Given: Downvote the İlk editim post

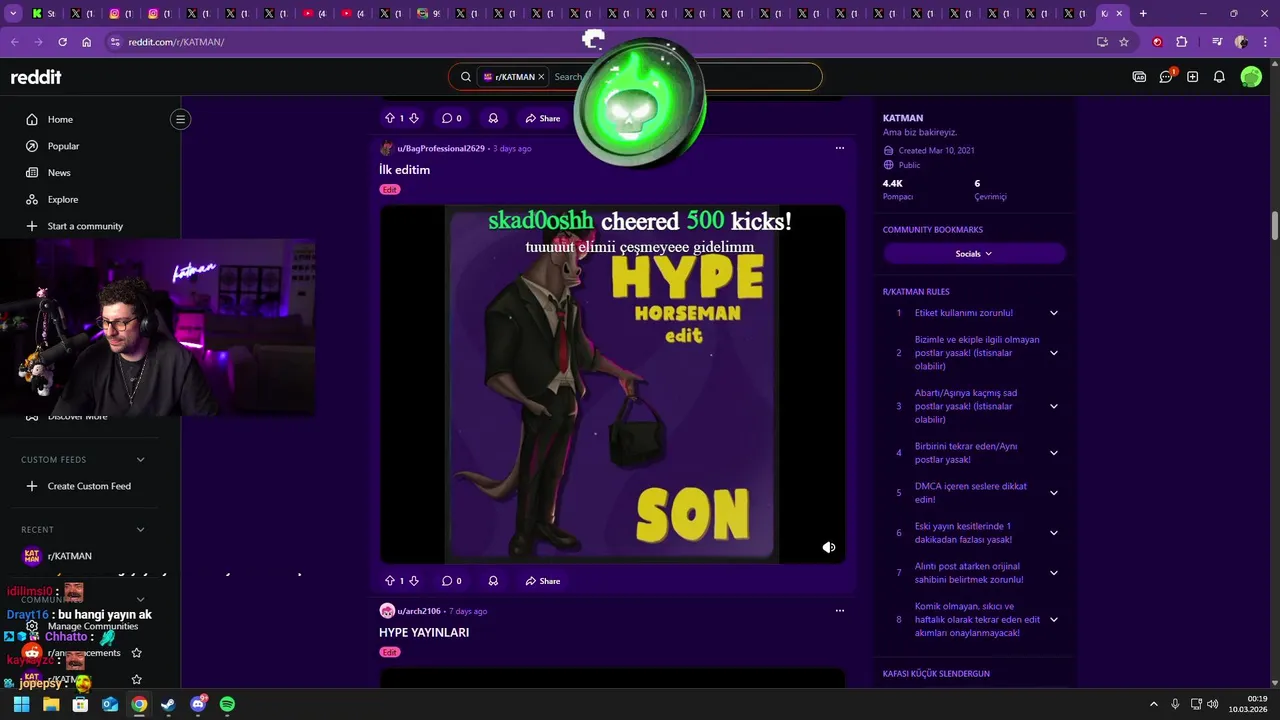Looking at the screenshot, I should pyautogui.click(x=414, y=581).
